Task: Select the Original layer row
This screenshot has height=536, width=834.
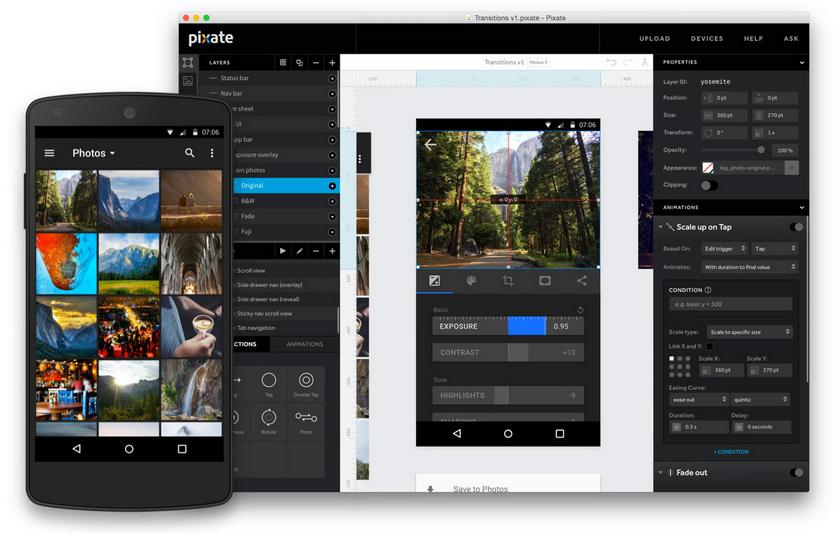Action: (286, 186)
